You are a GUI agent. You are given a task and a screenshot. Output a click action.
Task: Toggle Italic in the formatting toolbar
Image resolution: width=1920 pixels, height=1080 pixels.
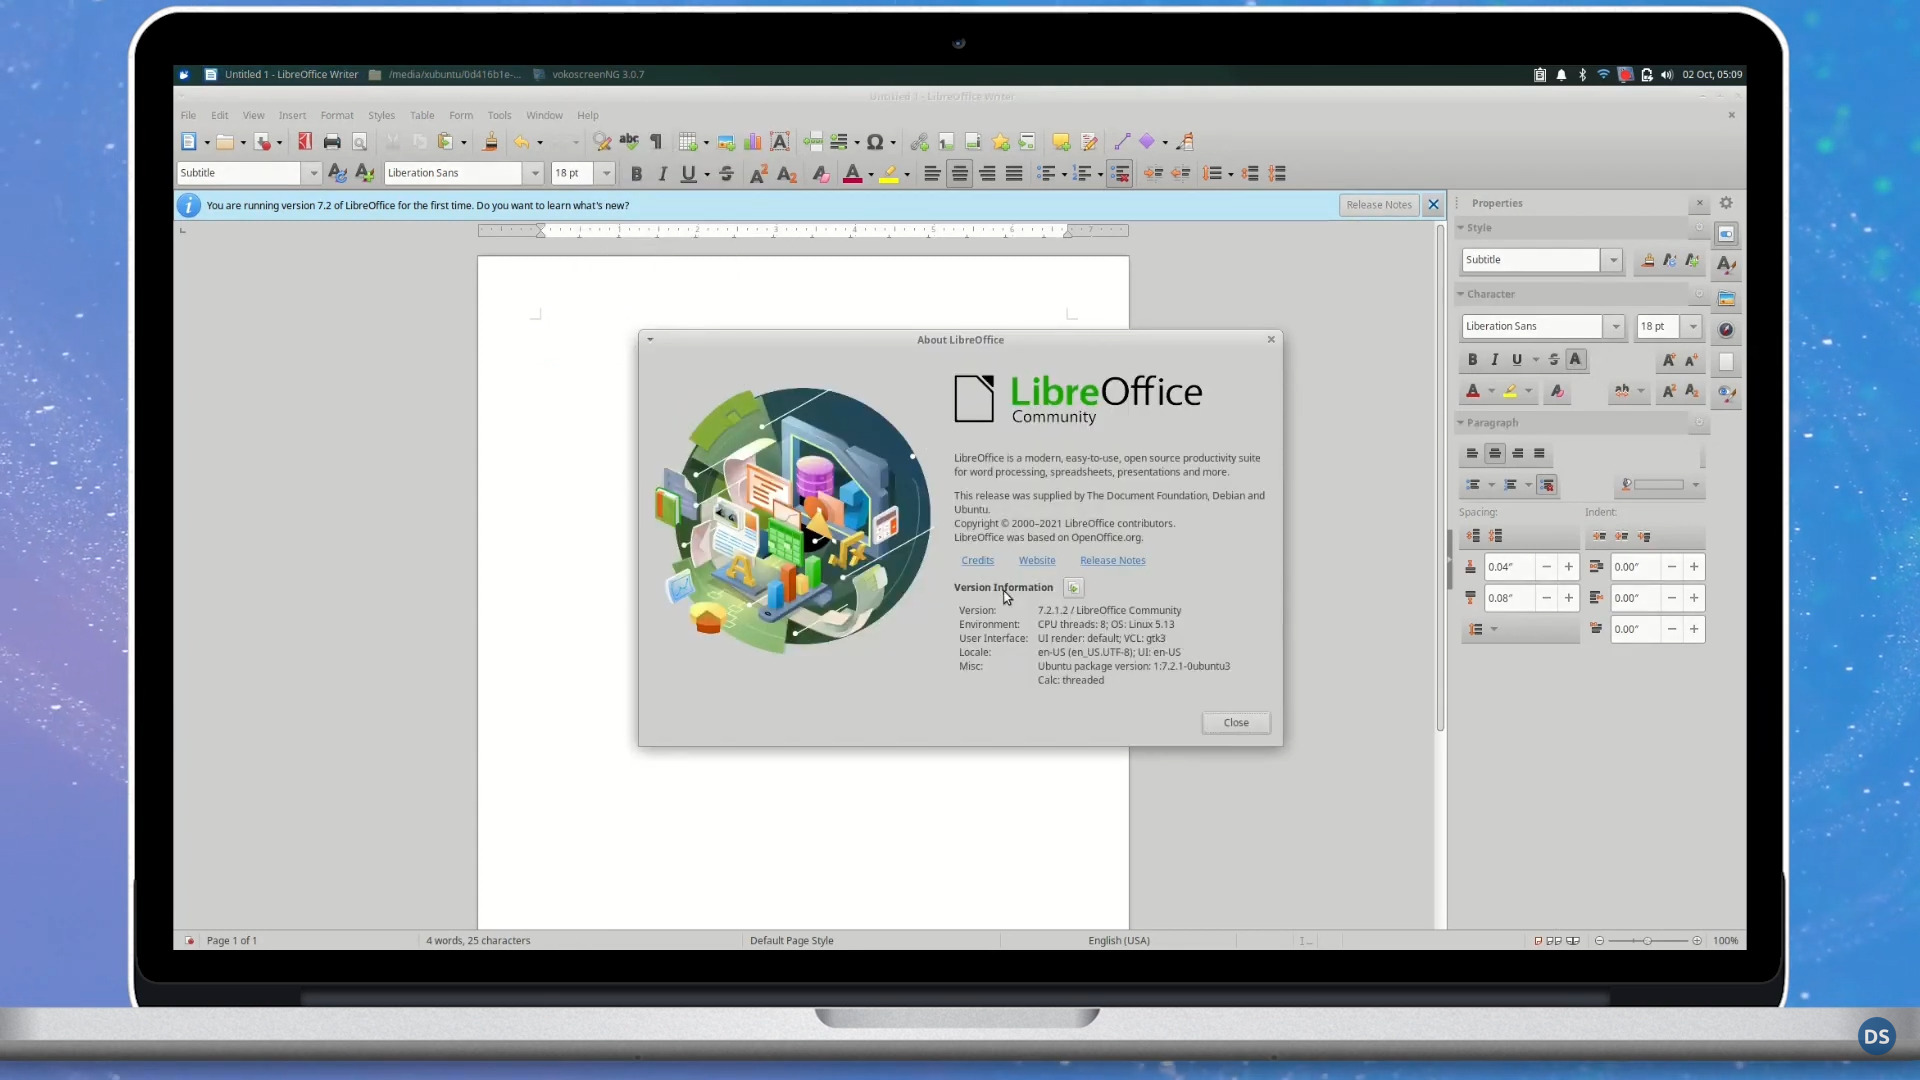click(x=662, y=174)
